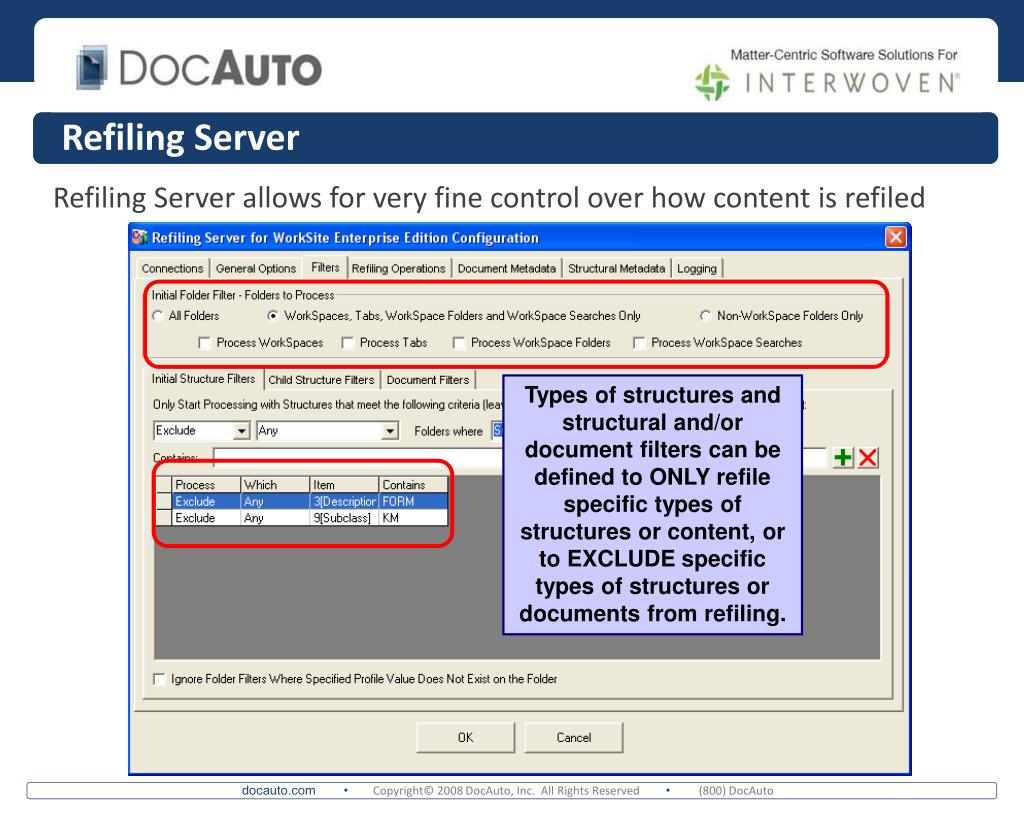Screen dimensions: 1024x819
Task: Enable the Process WorkSpace Folders checkbox
Action: click(459, 343)
